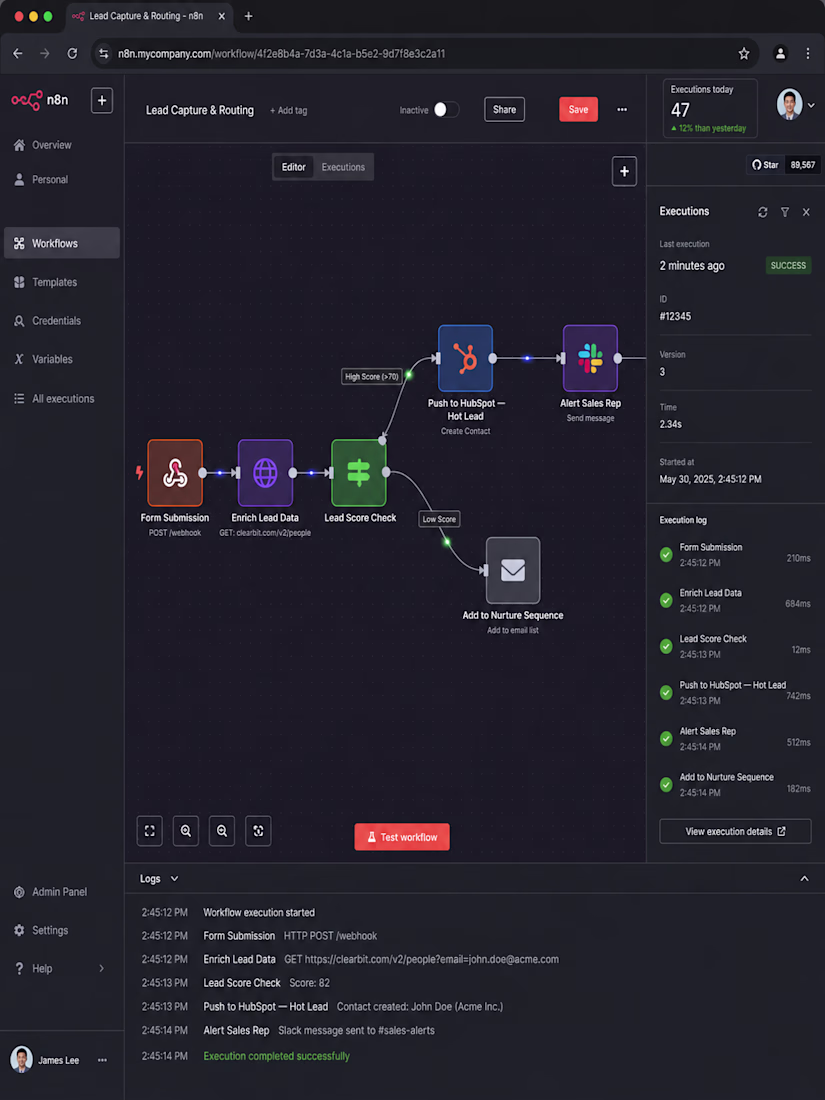Click the browser back arrow
The height and width of the screenshot is (1100, 825).
(x=18, y=53)
